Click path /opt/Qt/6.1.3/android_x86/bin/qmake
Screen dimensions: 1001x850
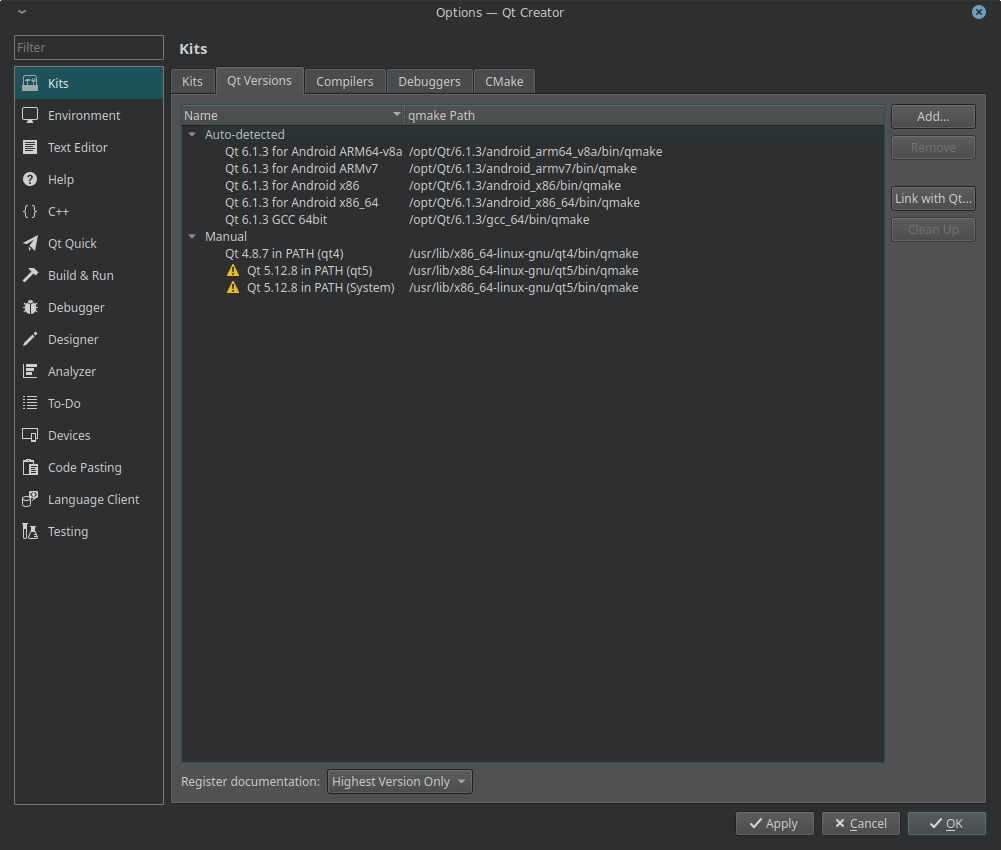click(x=515, y=186)
